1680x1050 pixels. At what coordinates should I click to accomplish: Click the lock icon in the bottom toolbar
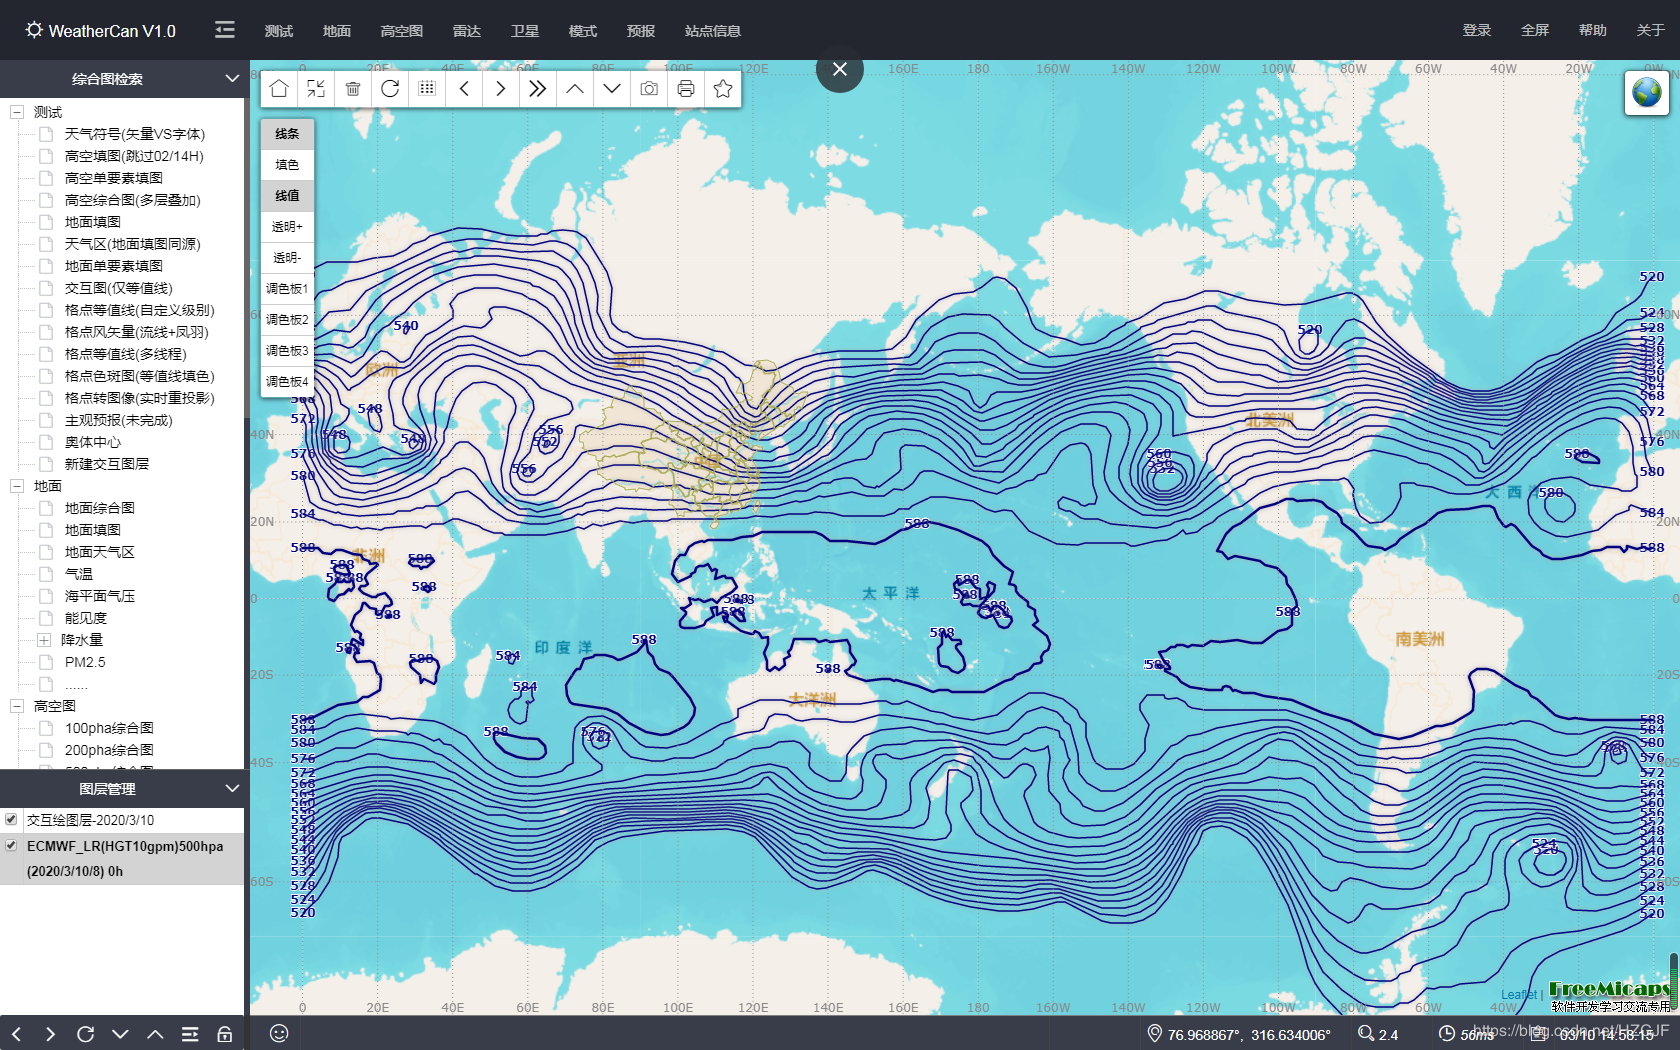pos(224,1034)
